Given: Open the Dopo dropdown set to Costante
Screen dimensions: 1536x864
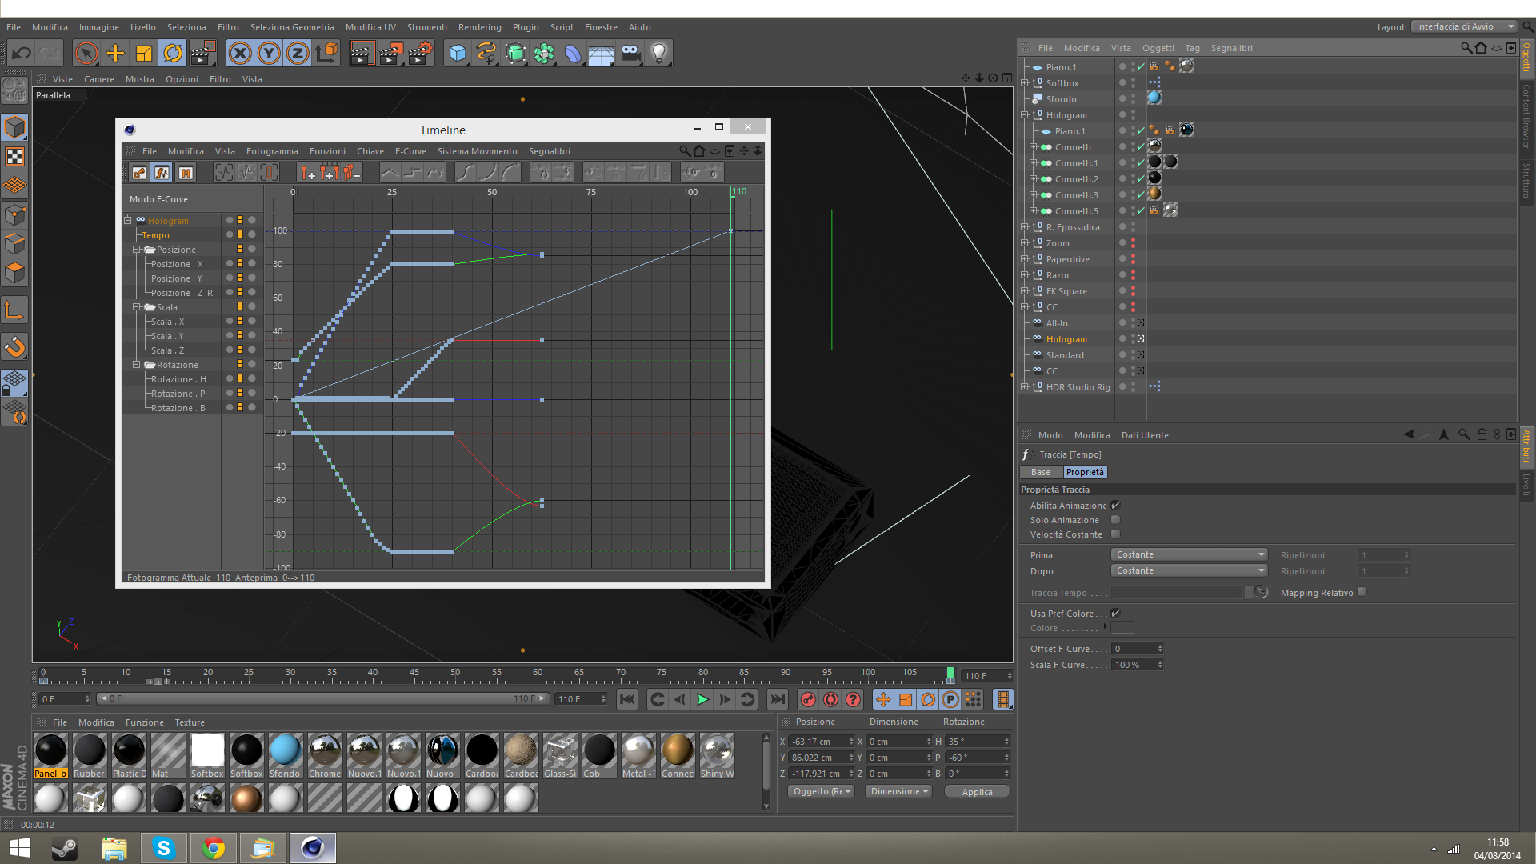Looking at the screenshot, I should 1188,571.
